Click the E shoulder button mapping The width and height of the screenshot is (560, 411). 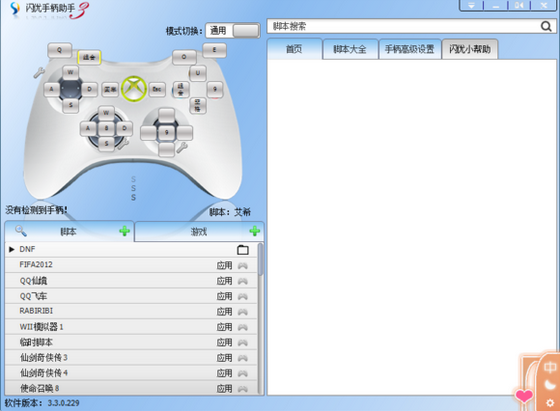coord(214,50)
